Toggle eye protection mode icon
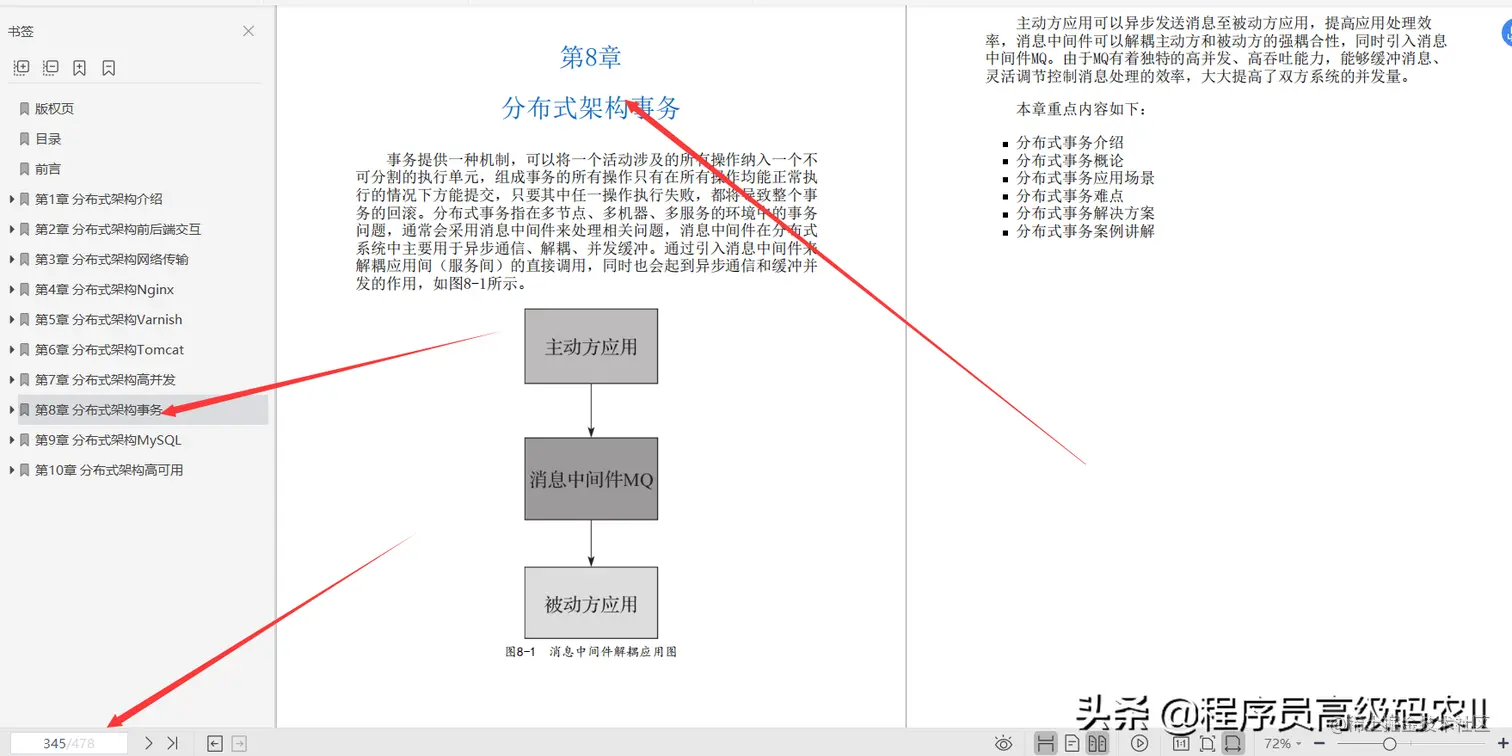The image size is (1512, 756). (1004, 743)
